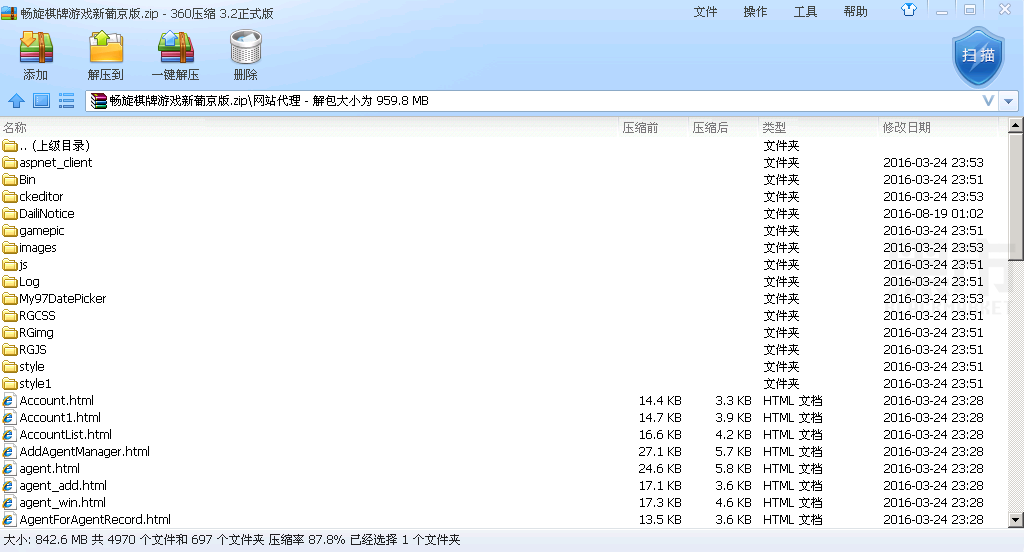Viewport: 1024px width, 552px height.
Task: Sort by 压缩前 column header
Action: pyautogui.click(x=652, y=127)
